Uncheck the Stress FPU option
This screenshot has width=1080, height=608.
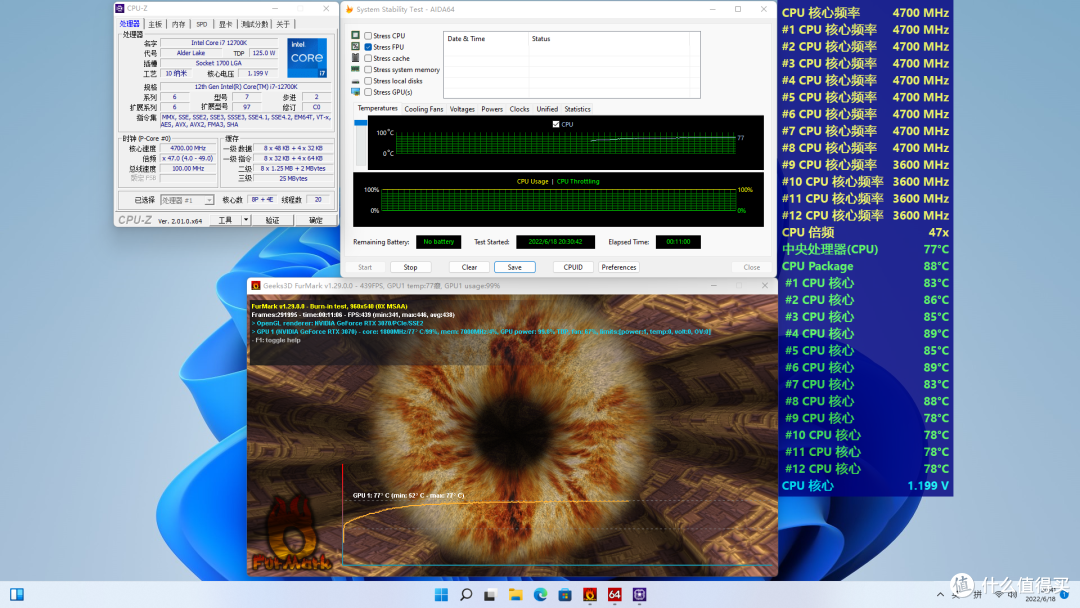pyautogui.click(x=368, y=47)
